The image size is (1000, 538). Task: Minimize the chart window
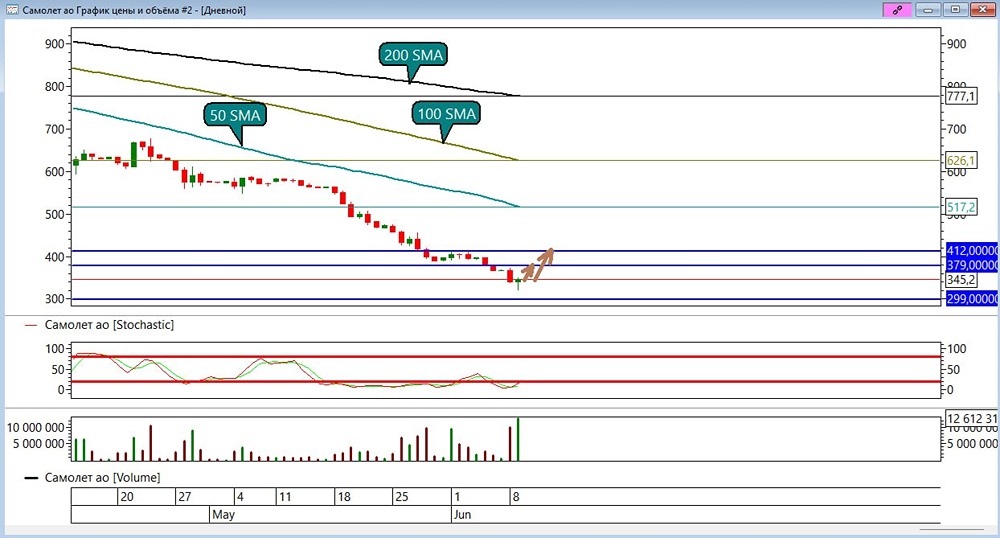tap(928, 10)
